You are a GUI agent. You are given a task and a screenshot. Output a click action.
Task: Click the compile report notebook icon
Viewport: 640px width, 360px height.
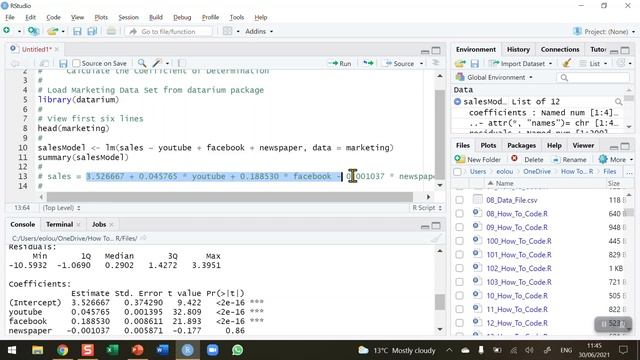click(x=182, y=63)
